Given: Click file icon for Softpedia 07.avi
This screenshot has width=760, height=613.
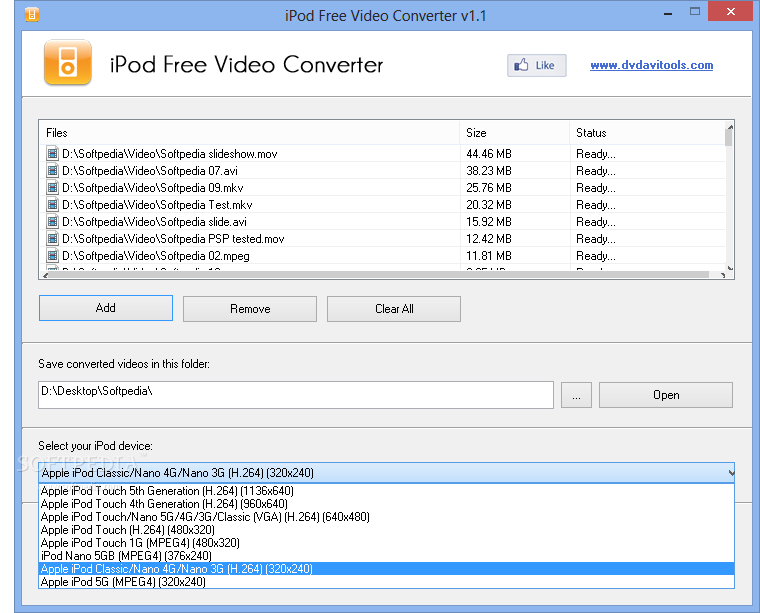Looking at the screenshot, I should 52,171.
